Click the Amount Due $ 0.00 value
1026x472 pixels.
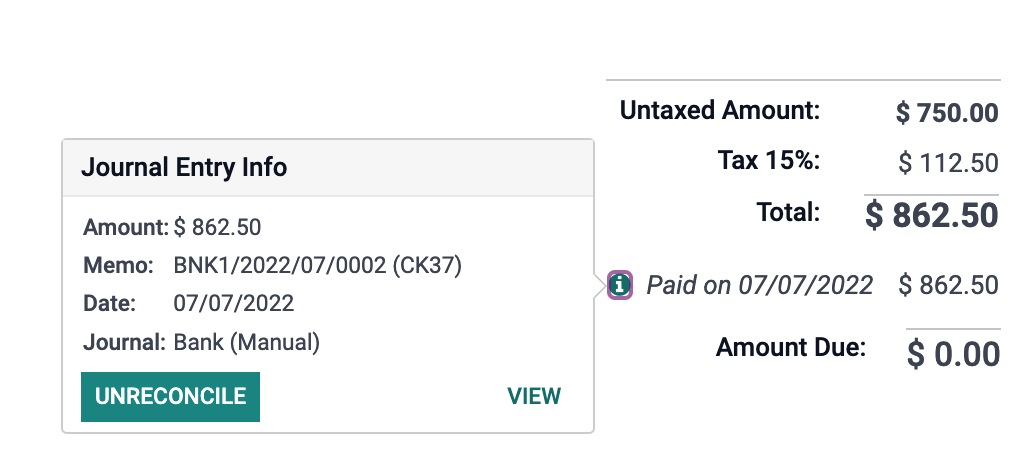click(x=953, y=354)
